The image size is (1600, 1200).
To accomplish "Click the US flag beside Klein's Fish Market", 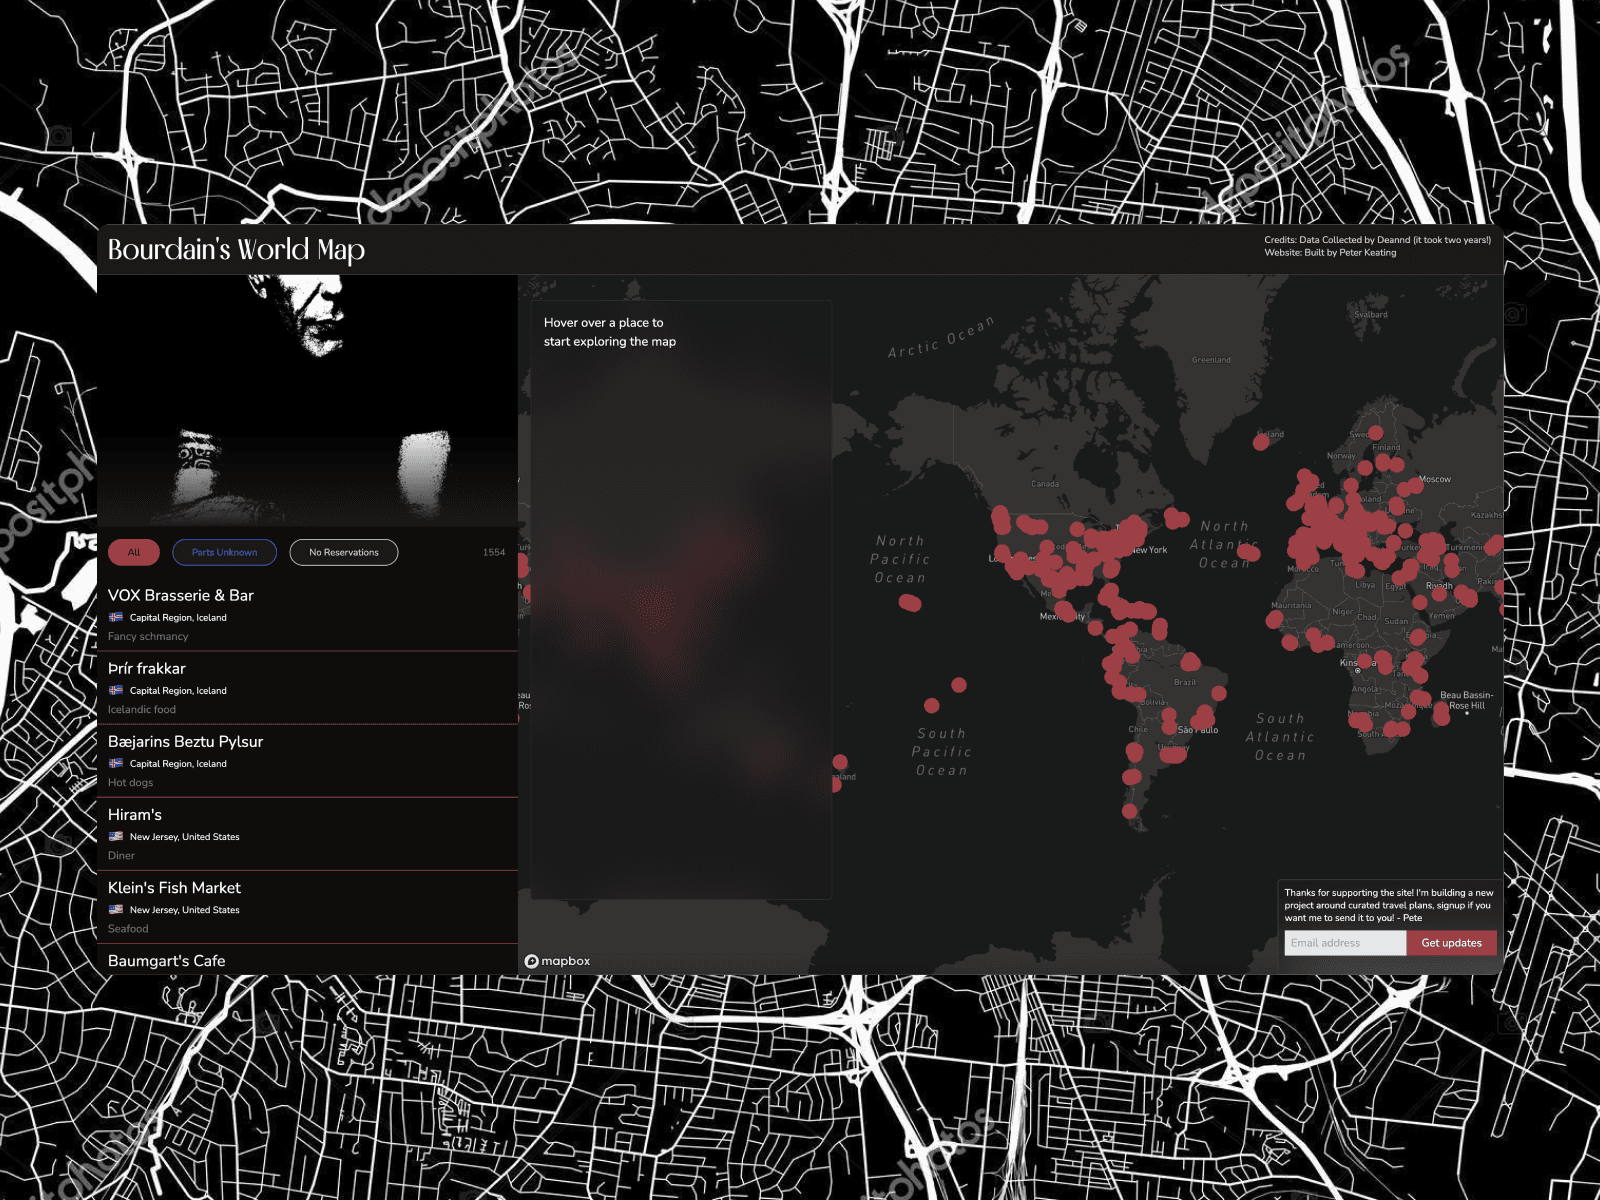I will click(x=115, y=909).
